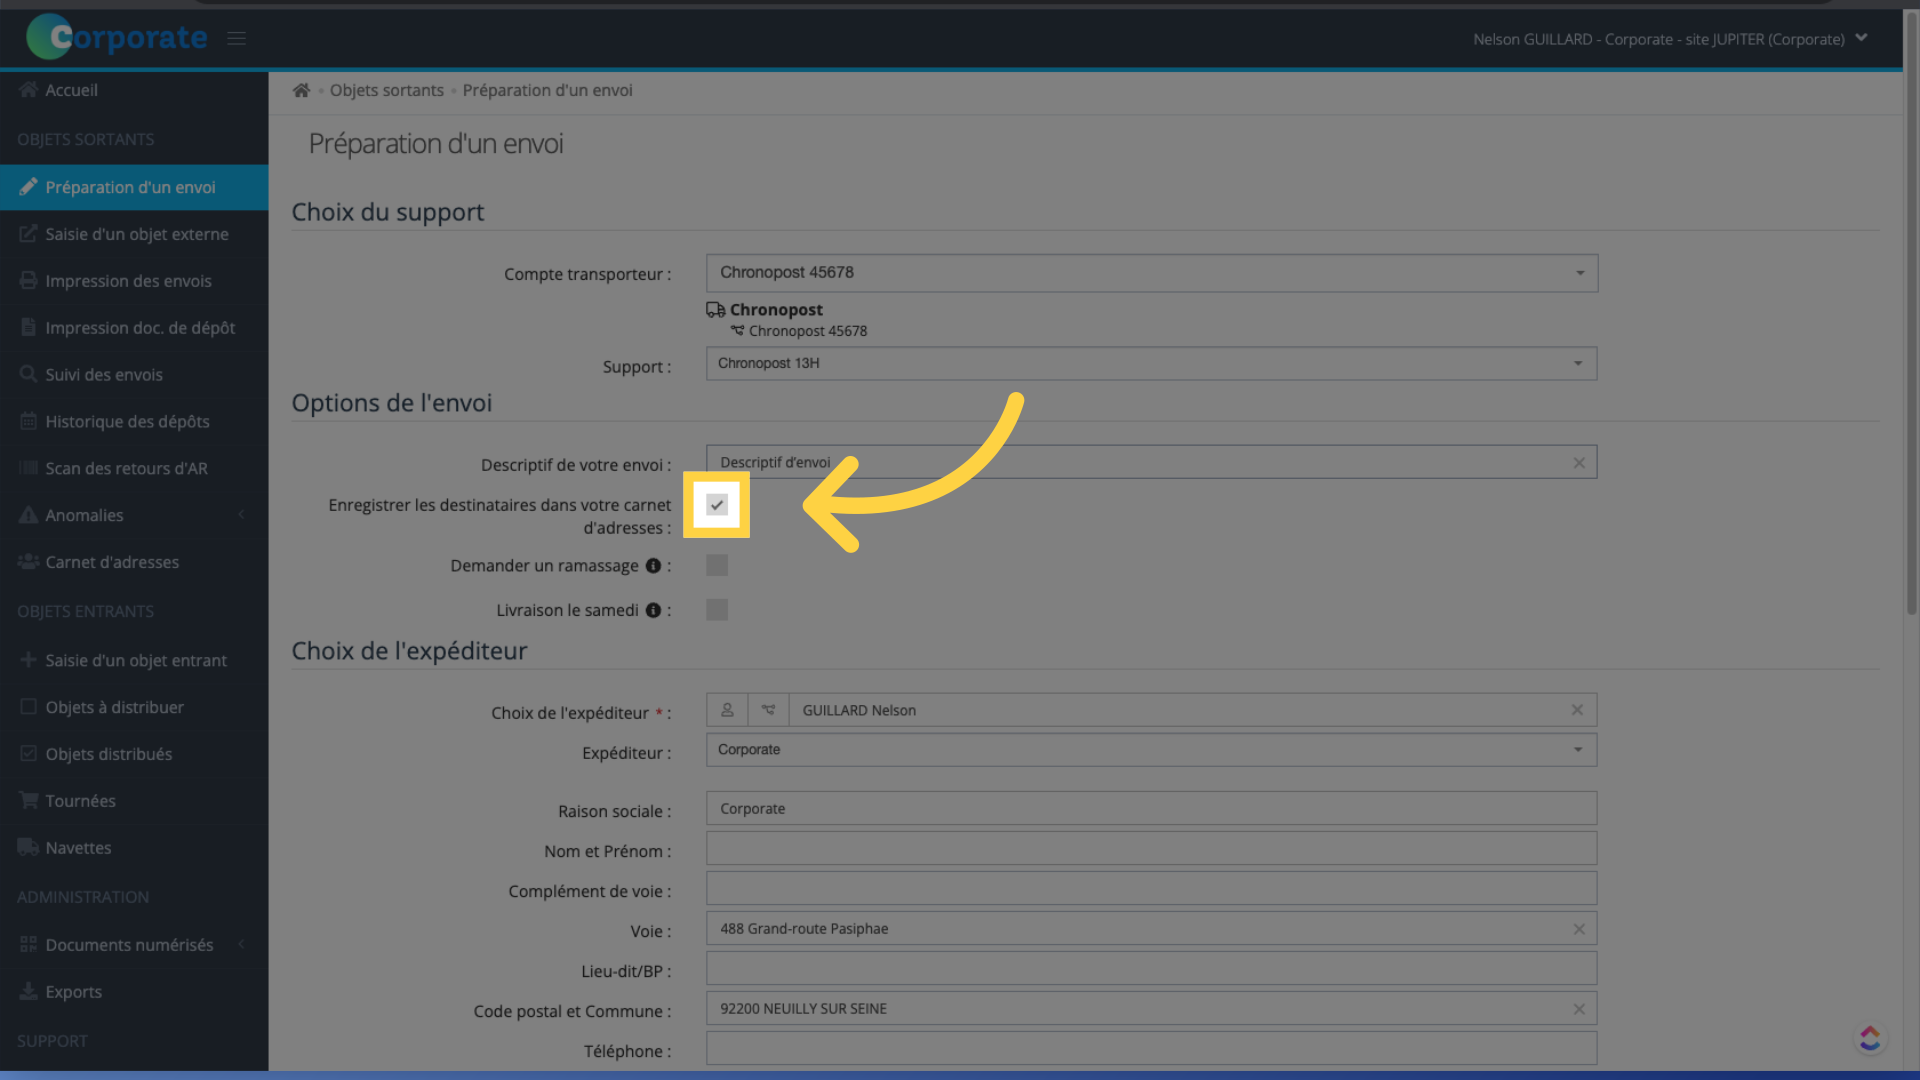Click the cart icon for Tournées

tap(29, 801)
